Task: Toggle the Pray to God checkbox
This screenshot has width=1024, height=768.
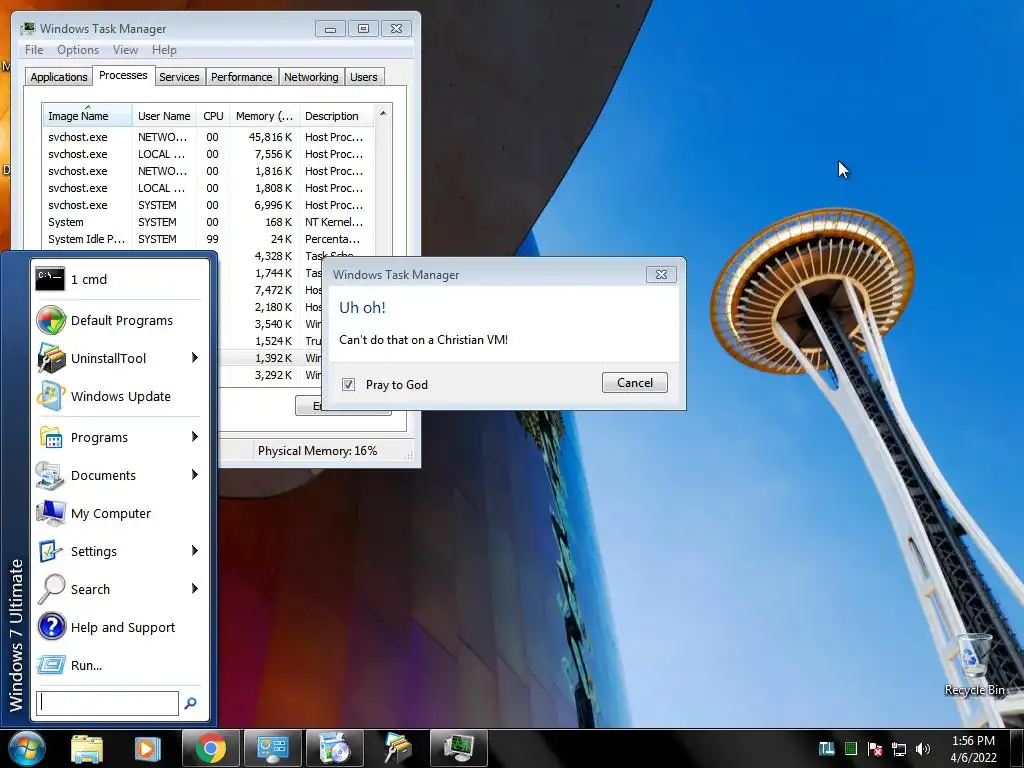Action: click(x=349, y=385)
